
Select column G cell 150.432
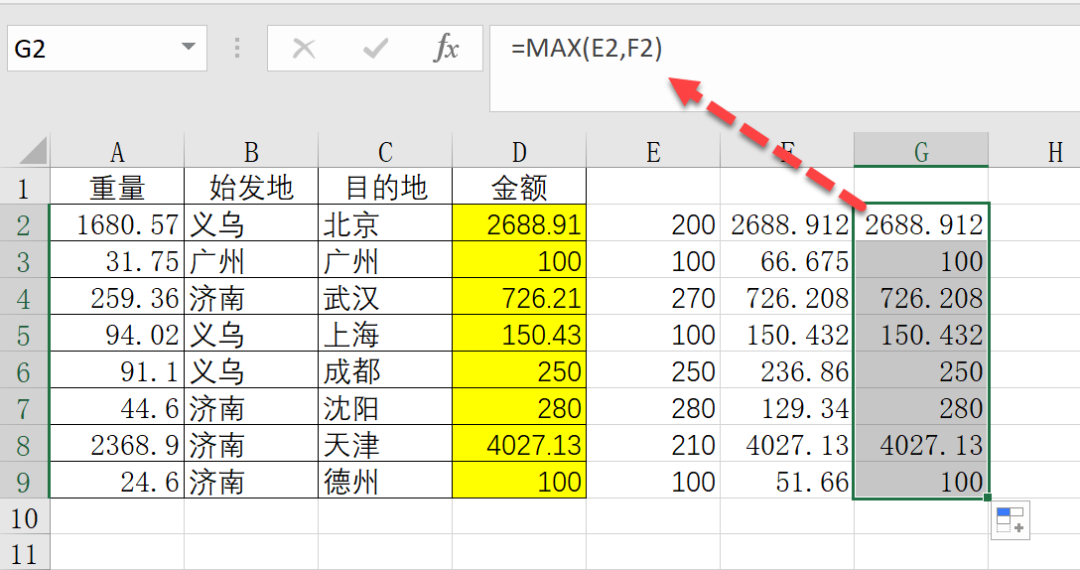(921, 335)
